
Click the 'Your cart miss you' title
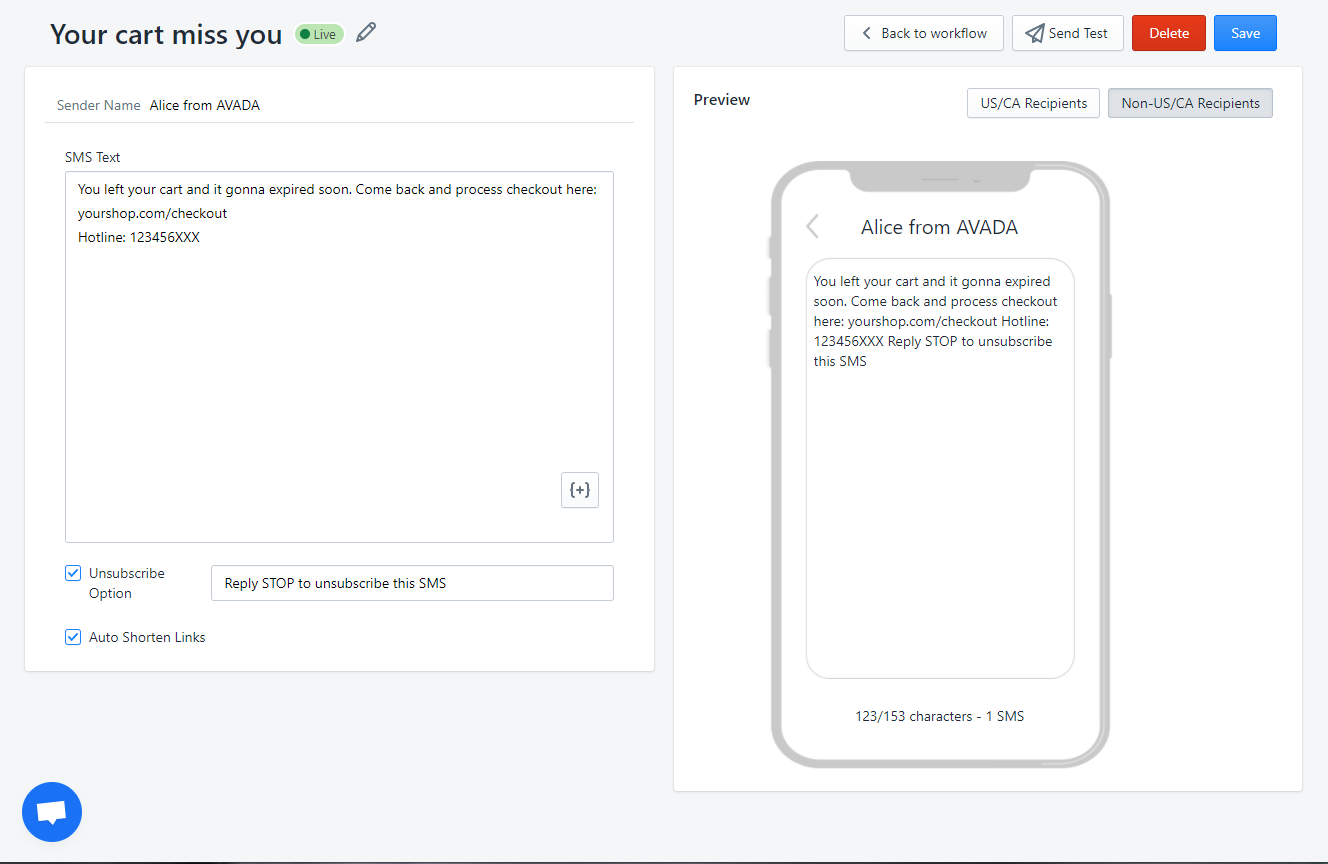pyautogui.click(x=166, y=34)
